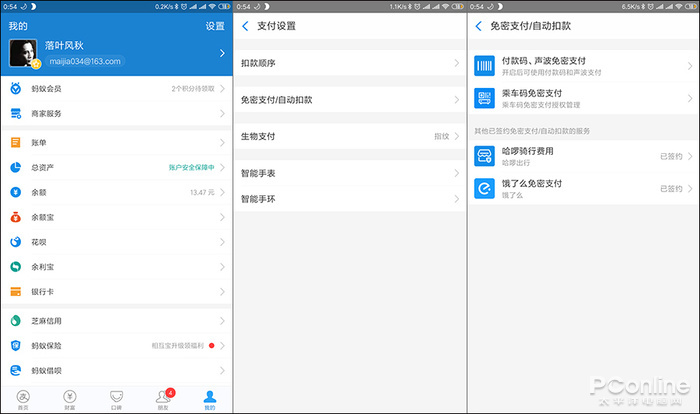Open the 余利宝 icon
The height and width of the screenshot is (414, 700).
16,267
